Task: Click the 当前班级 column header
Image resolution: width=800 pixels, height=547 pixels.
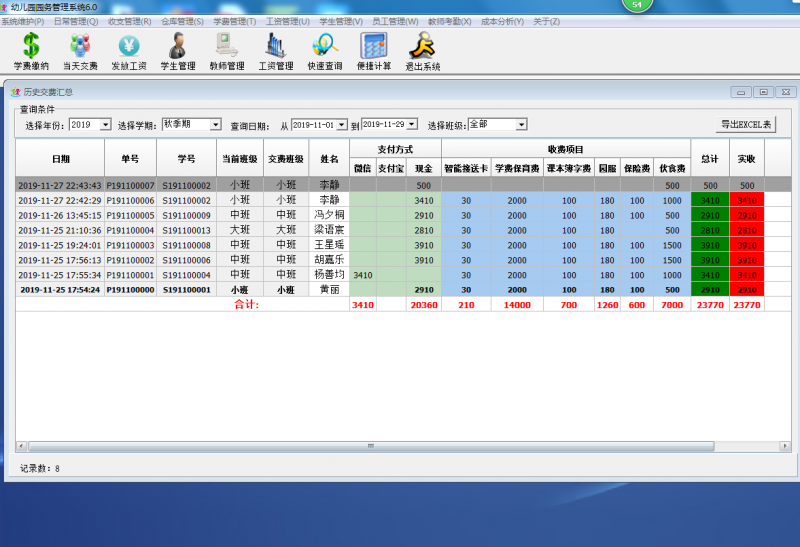Action: [240, 158]
